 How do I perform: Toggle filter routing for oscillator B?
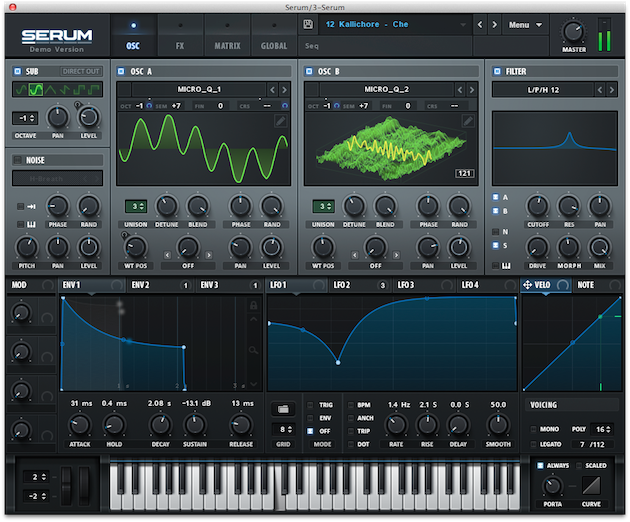pyautogui.click(x=496, y=211)
